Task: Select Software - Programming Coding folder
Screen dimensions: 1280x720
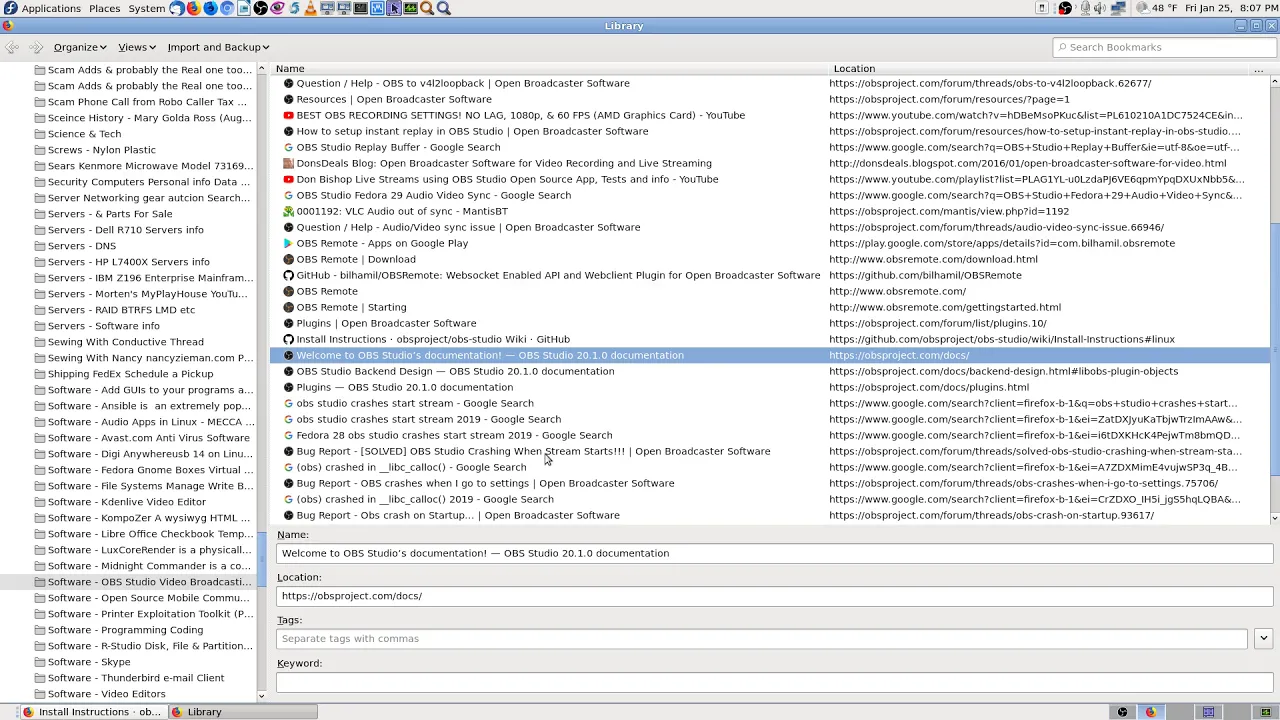Action: [x=125, y=630]
